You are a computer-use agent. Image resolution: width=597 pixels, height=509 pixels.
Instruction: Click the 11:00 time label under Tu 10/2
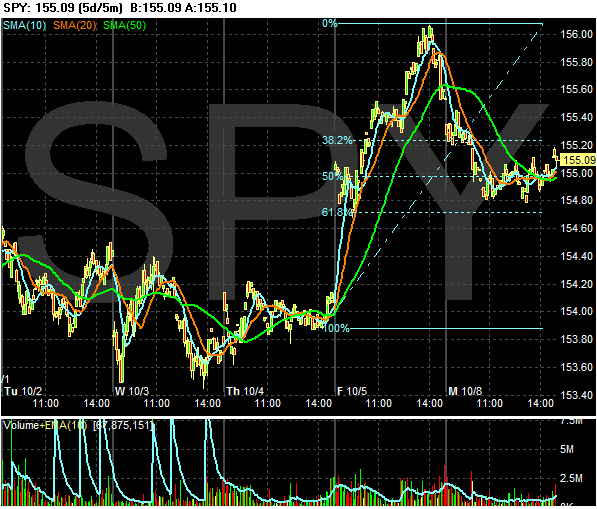[x=46, y=403]
